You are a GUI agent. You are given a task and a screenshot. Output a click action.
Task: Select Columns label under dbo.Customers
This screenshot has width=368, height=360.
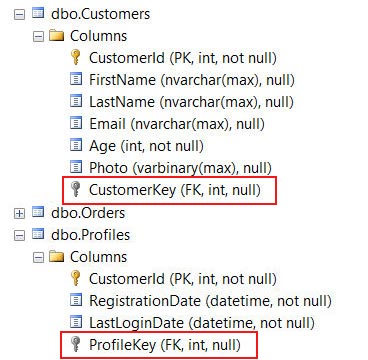coord(98,36)
